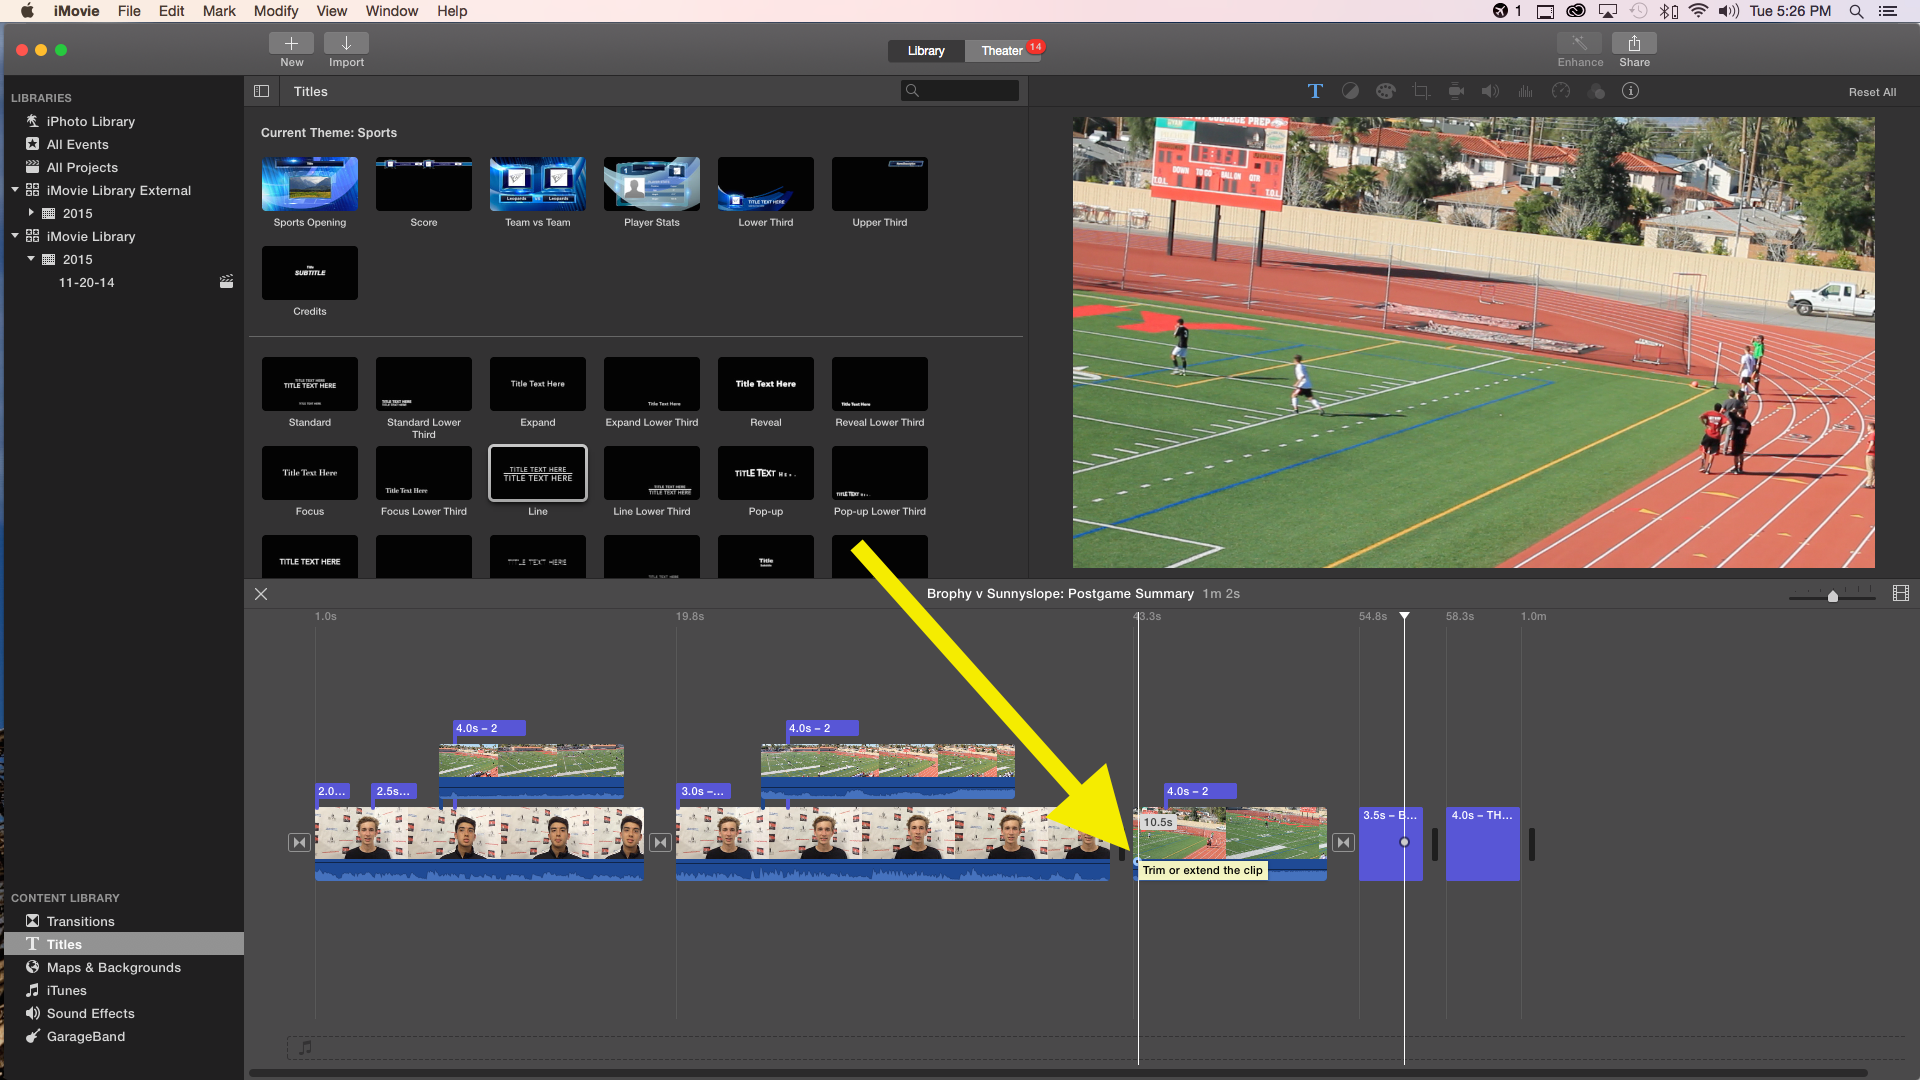
Task: Click the Clip Information icon
Action: point(1632,91)
